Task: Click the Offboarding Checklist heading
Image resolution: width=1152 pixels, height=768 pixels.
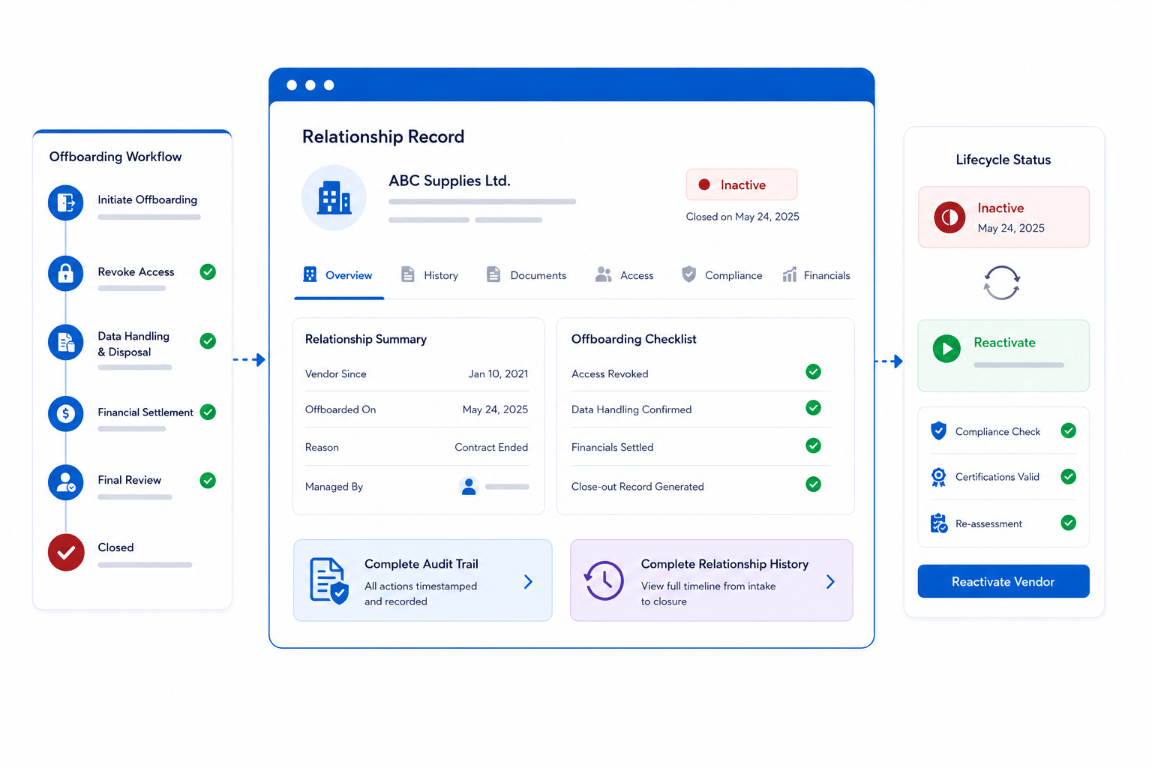Action: (x=634, y=340)
